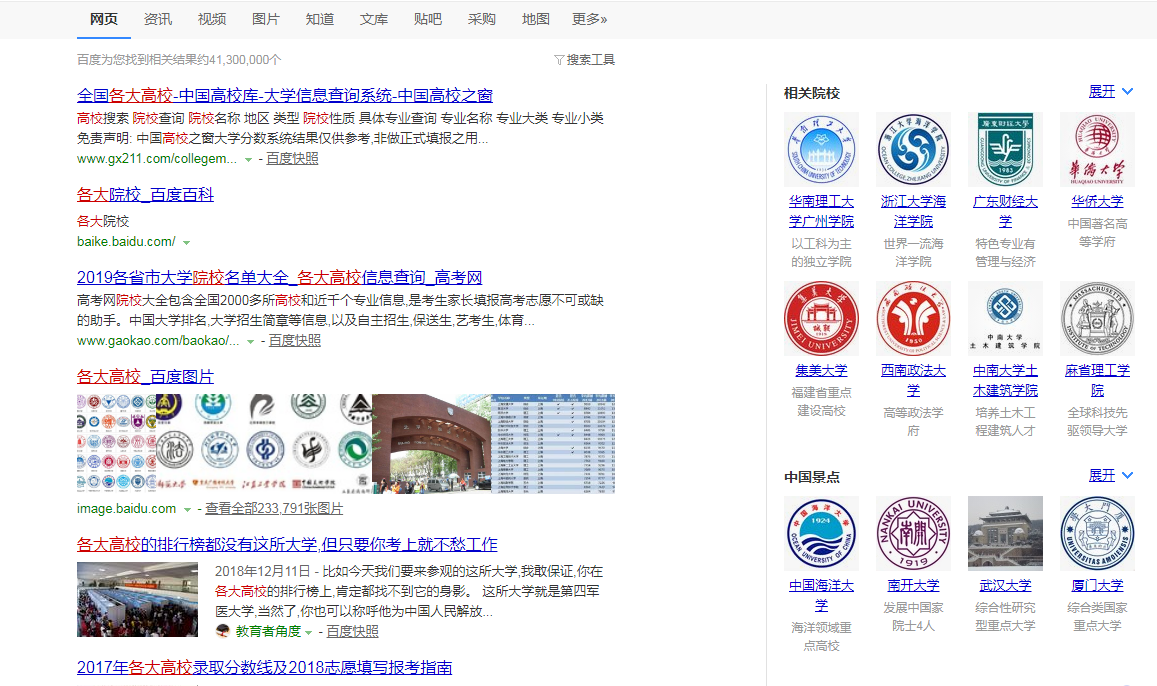Click the Zhejiang University Ocean College logo
Viewport: 1157px width, 686px height.
tap(913, 150)
